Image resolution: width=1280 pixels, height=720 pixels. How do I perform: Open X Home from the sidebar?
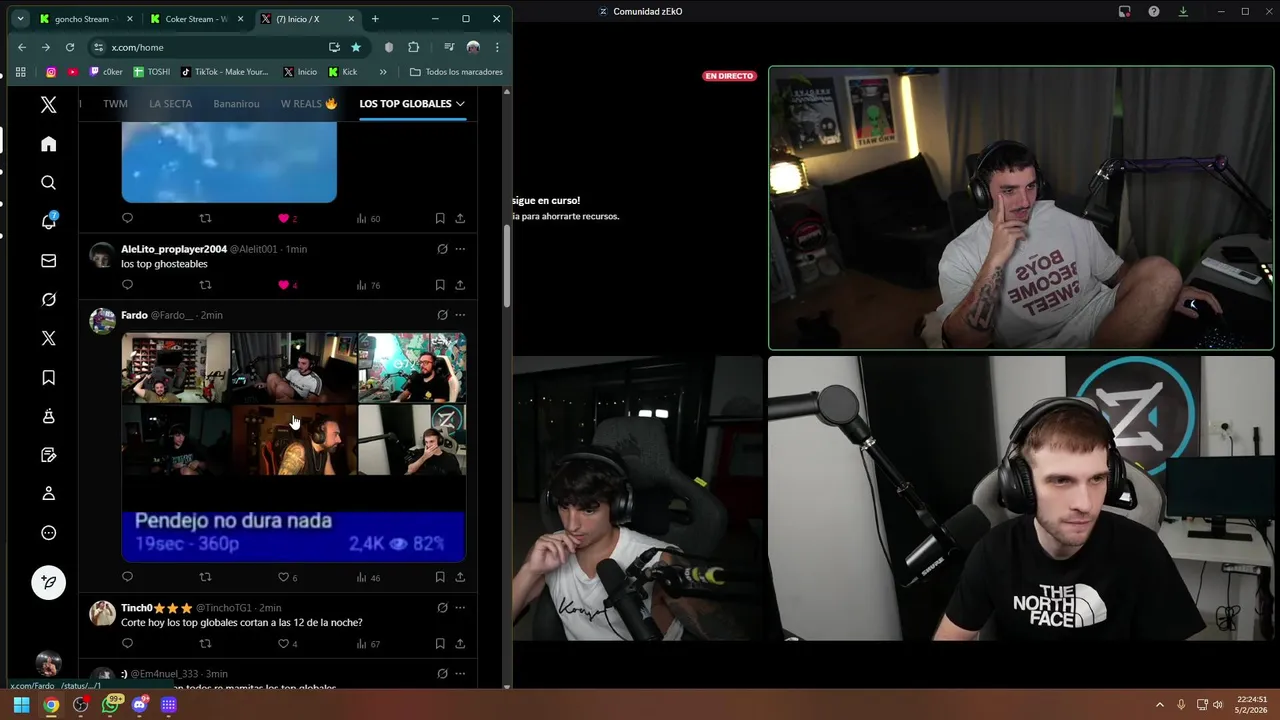point(48,144)
